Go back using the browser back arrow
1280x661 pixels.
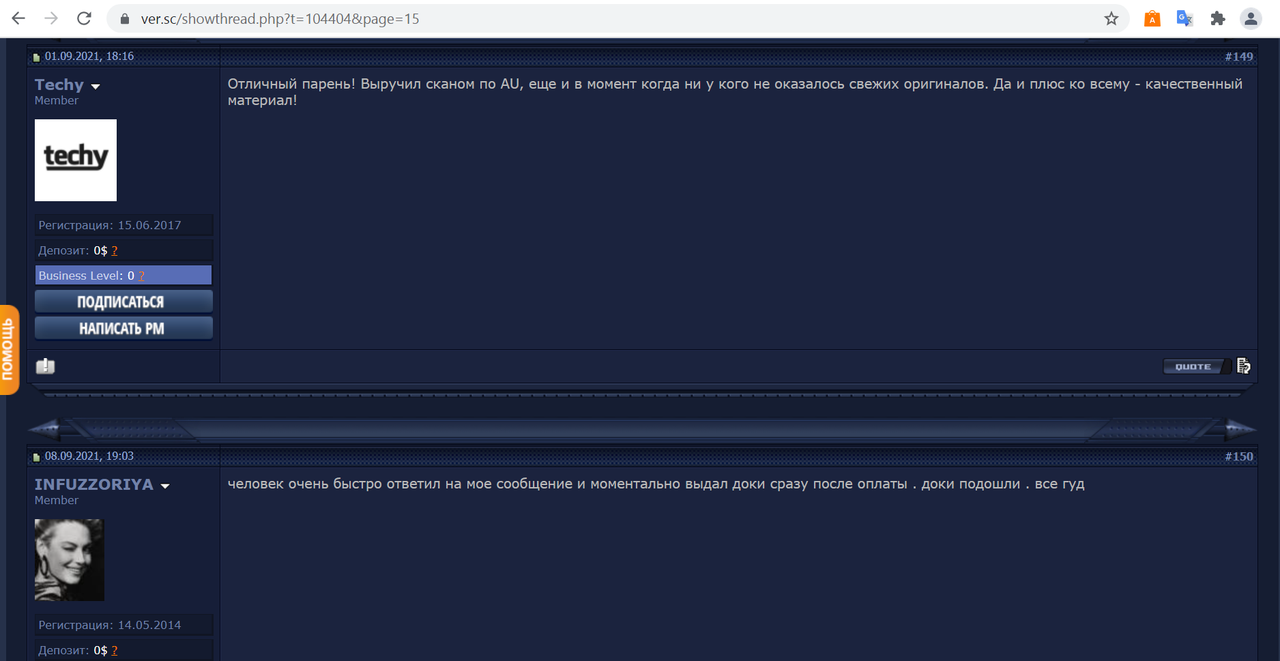click(20, 18)
